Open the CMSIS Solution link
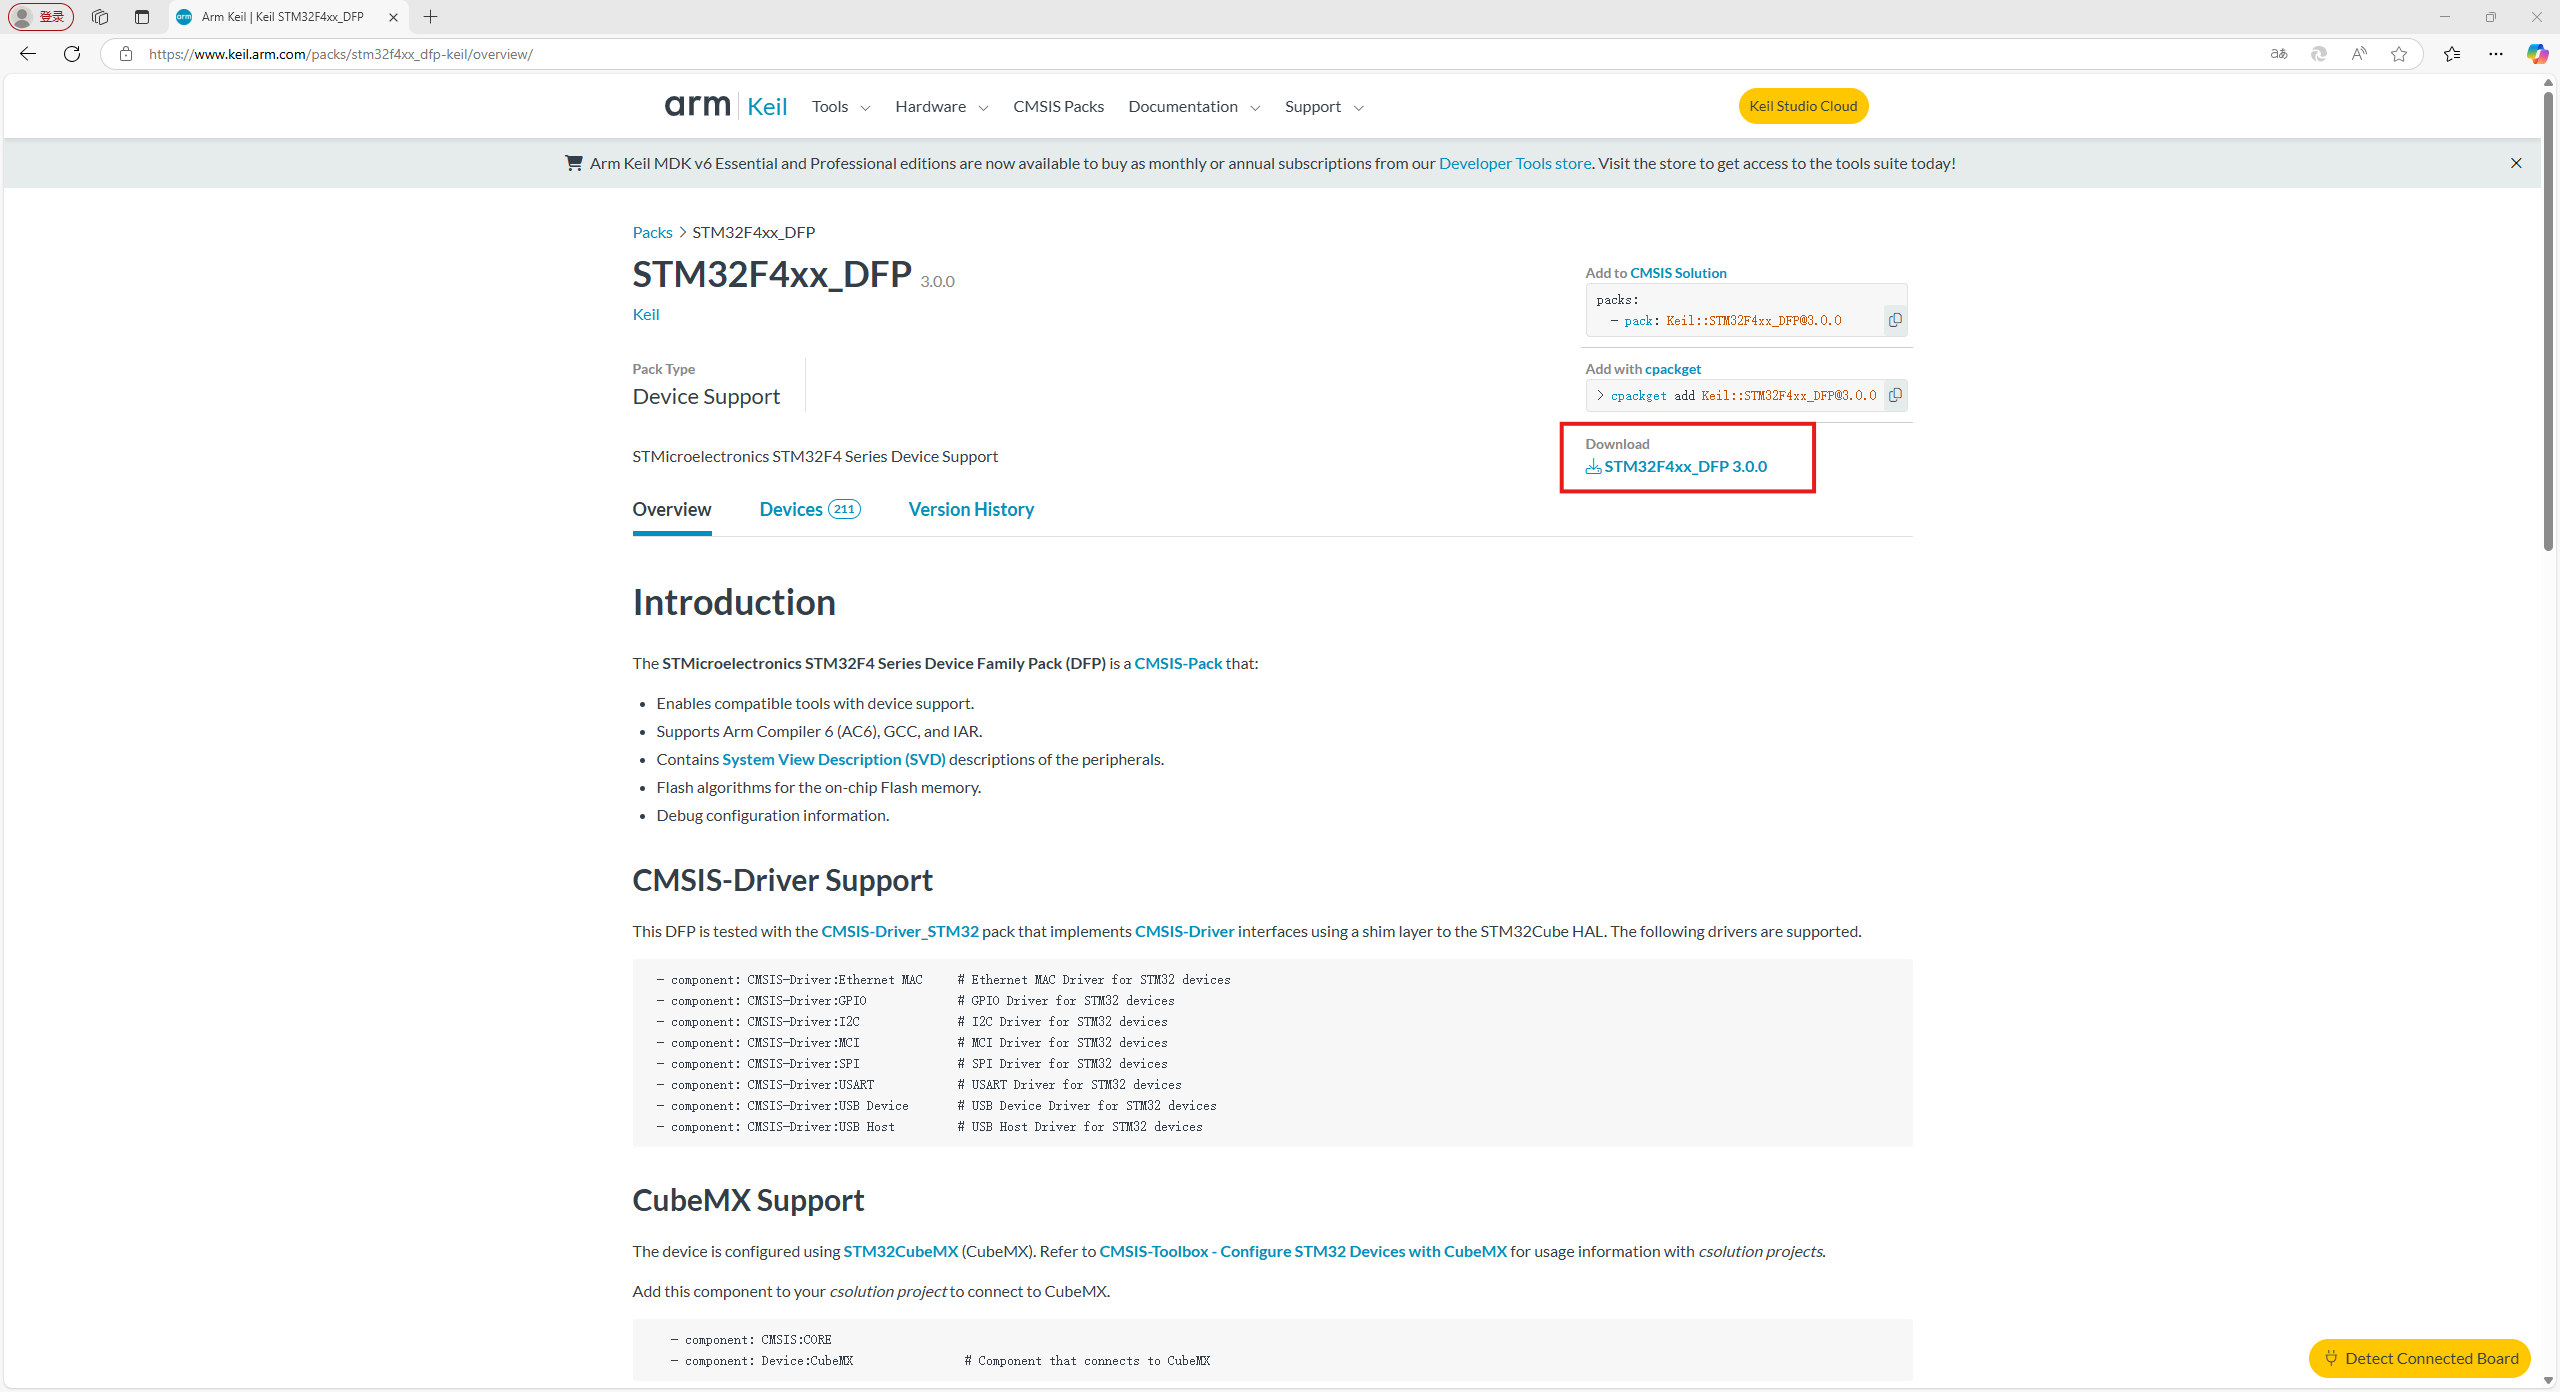The image size is (2560, 1392). [x=1678, y=273]
